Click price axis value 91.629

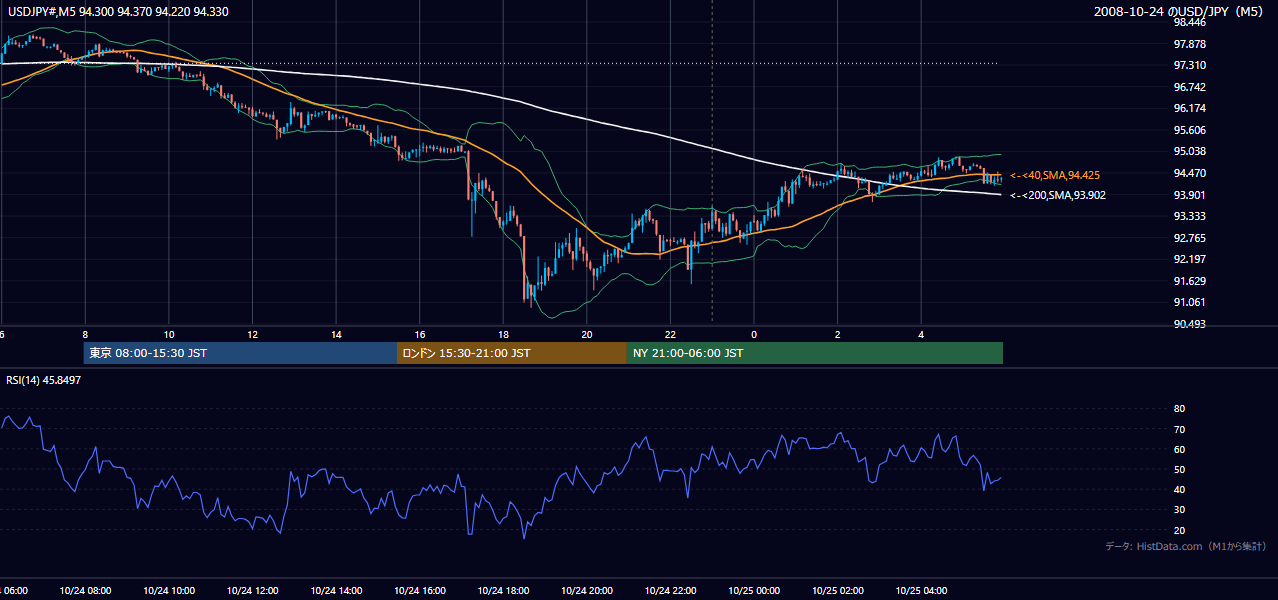[1189, 281]
